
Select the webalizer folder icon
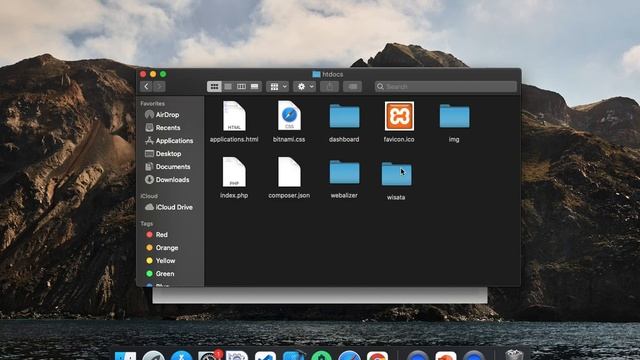tap(344, 172)
